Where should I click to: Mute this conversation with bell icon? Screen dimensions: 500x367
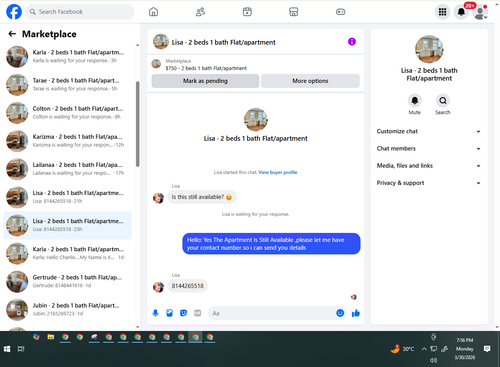tap(415, 100)
